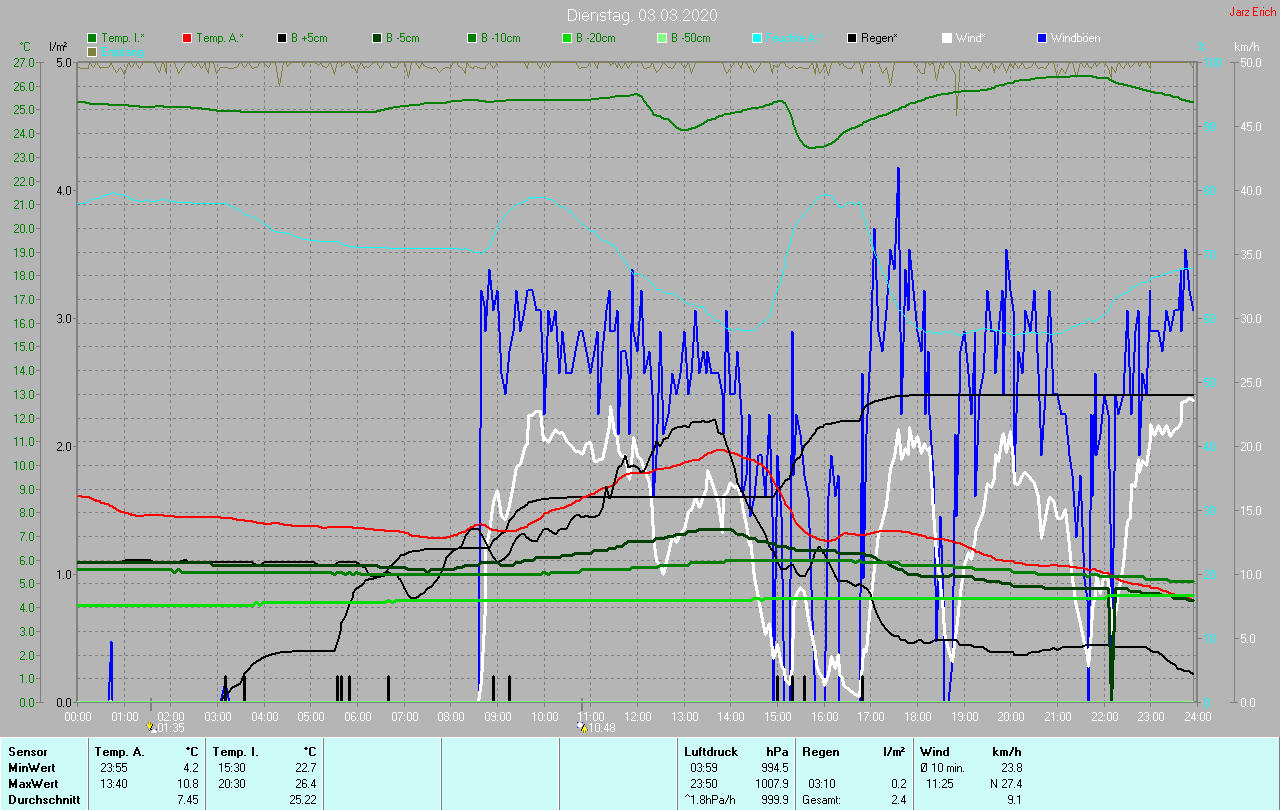Click the white Wind legend swatch

point(946,38)
